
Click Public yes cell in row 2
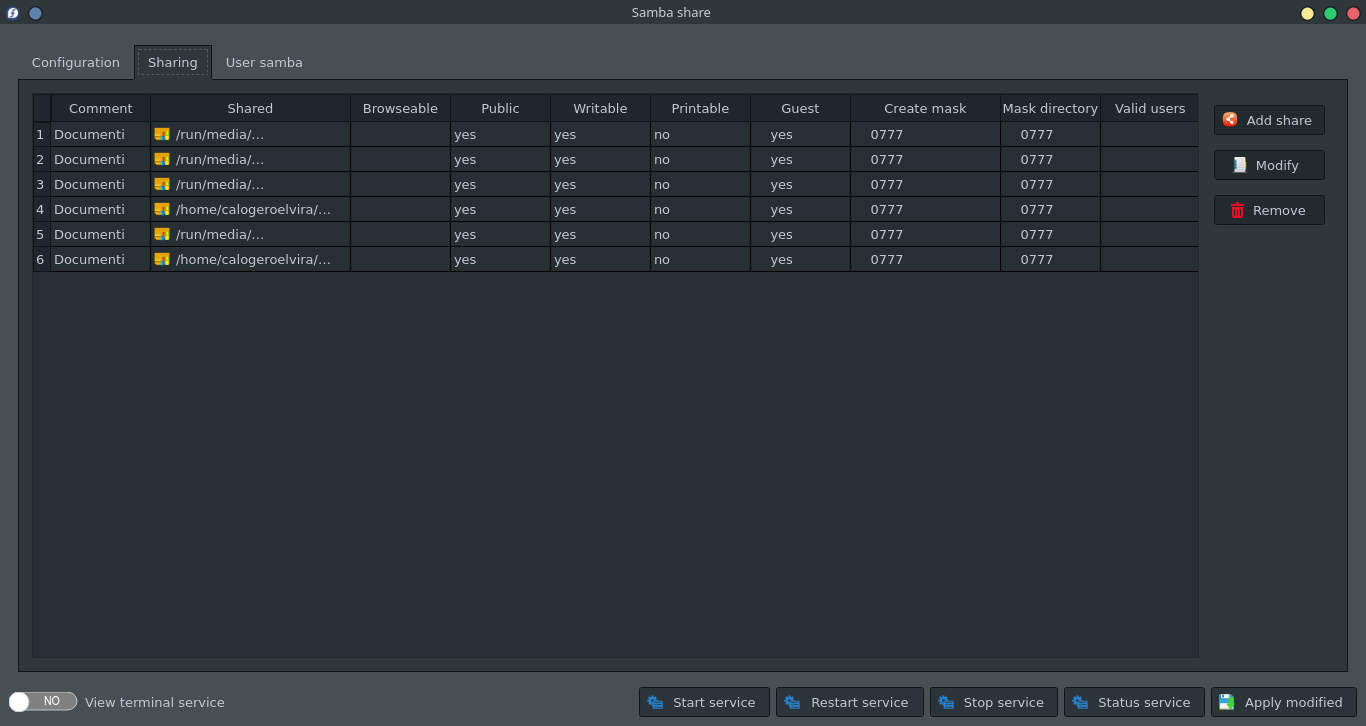500,159
